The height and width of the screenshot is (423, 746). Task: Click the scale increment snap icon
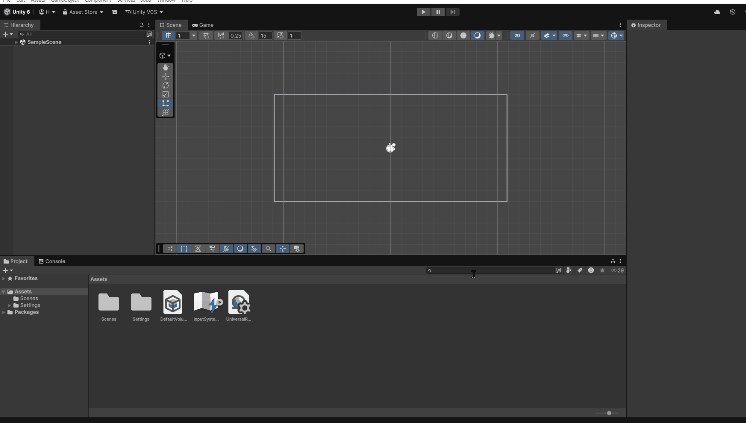(x=280, y=35)
